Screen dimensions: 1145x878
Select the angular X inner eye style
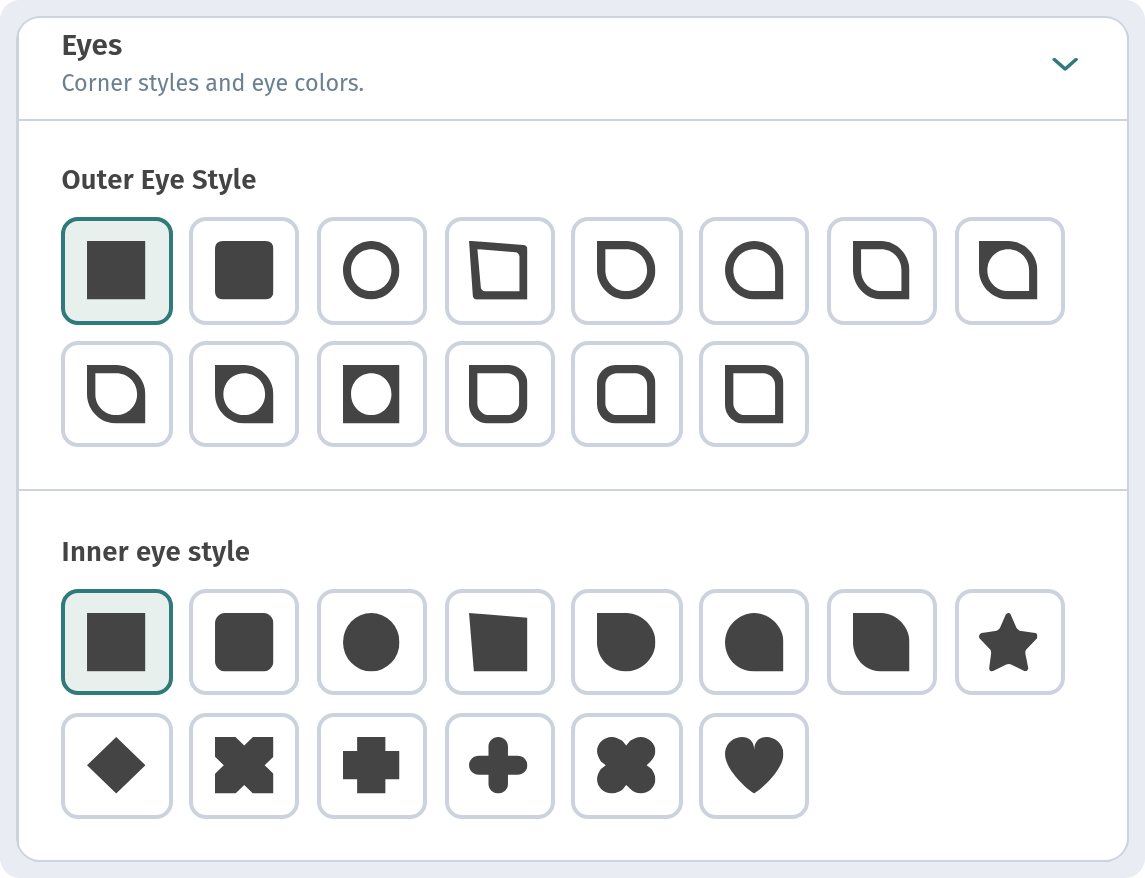tap(244, 766)
